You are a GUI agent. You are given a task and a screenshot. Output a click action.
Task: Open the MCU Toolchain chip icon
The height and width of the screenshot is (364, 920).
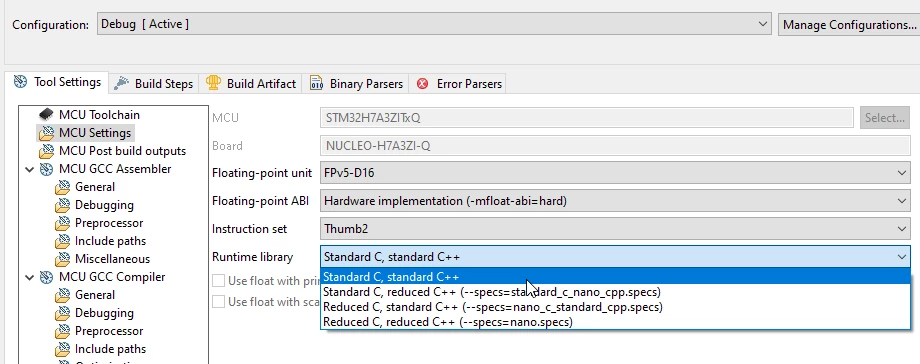coord(46,114)
